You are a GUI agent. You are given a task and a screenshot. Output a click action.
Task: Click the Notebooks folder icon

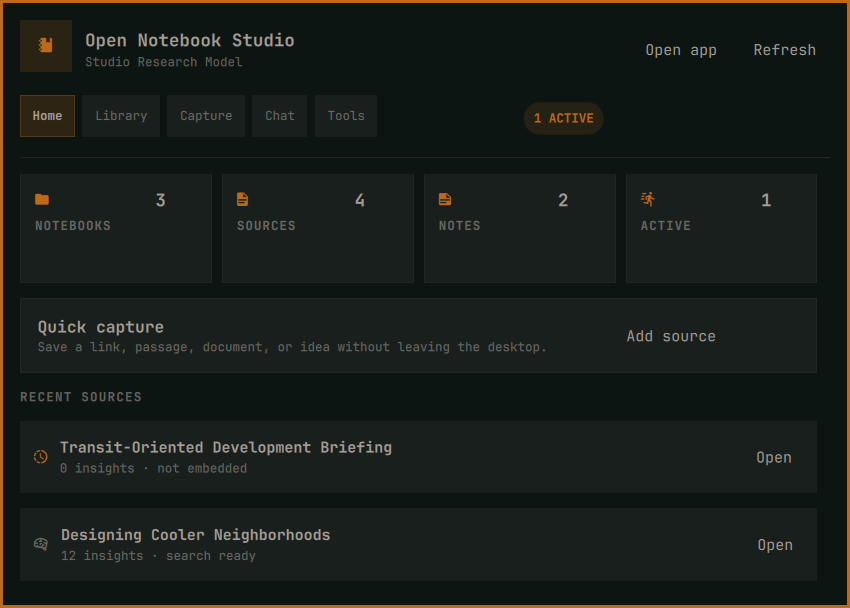(x=42, y=199)
